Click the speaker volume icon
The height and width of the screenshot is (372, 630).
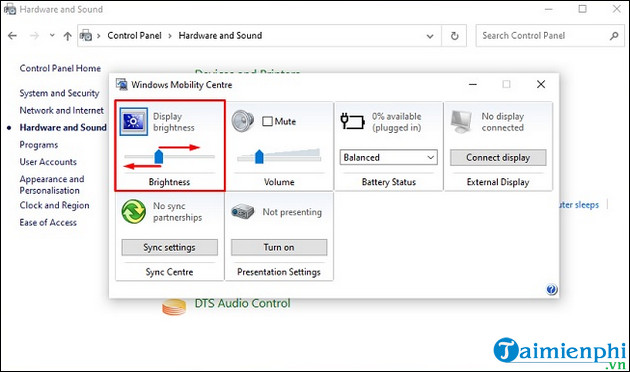tap(243, 121)
